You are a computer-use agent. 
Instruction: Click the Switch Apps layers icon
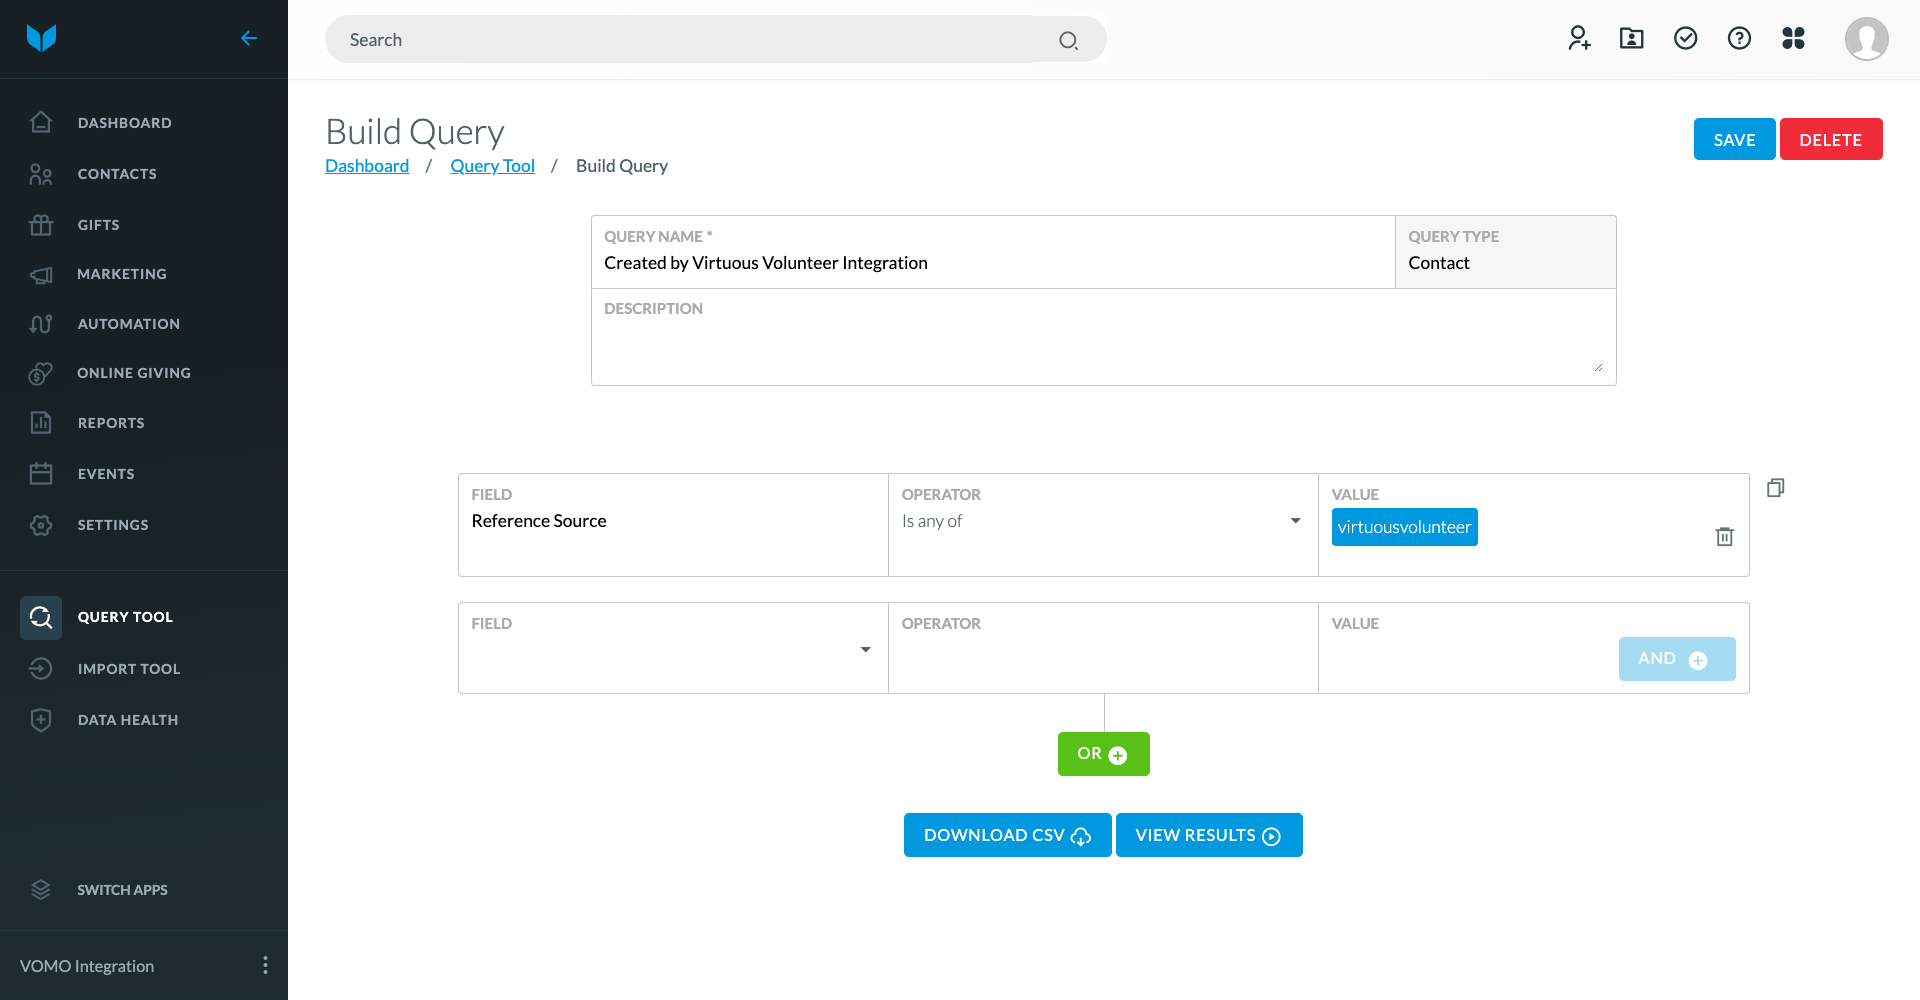point(41,890)
